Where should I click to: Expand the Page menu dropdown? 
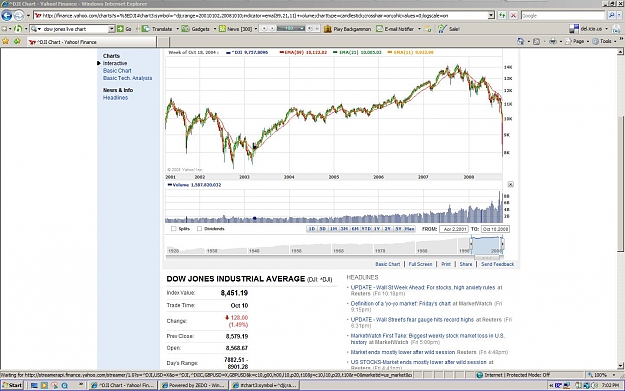pos(588,41)
